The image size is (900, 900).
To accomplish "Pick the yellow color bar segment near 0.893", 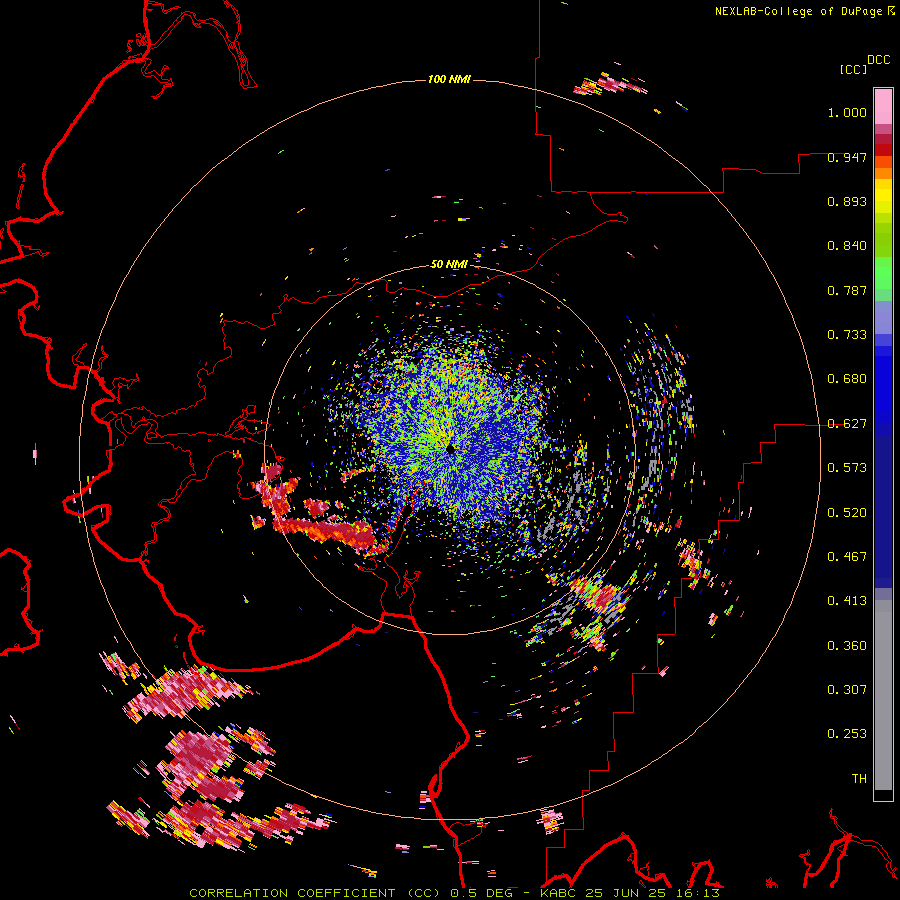I will (x=883, y=197).
